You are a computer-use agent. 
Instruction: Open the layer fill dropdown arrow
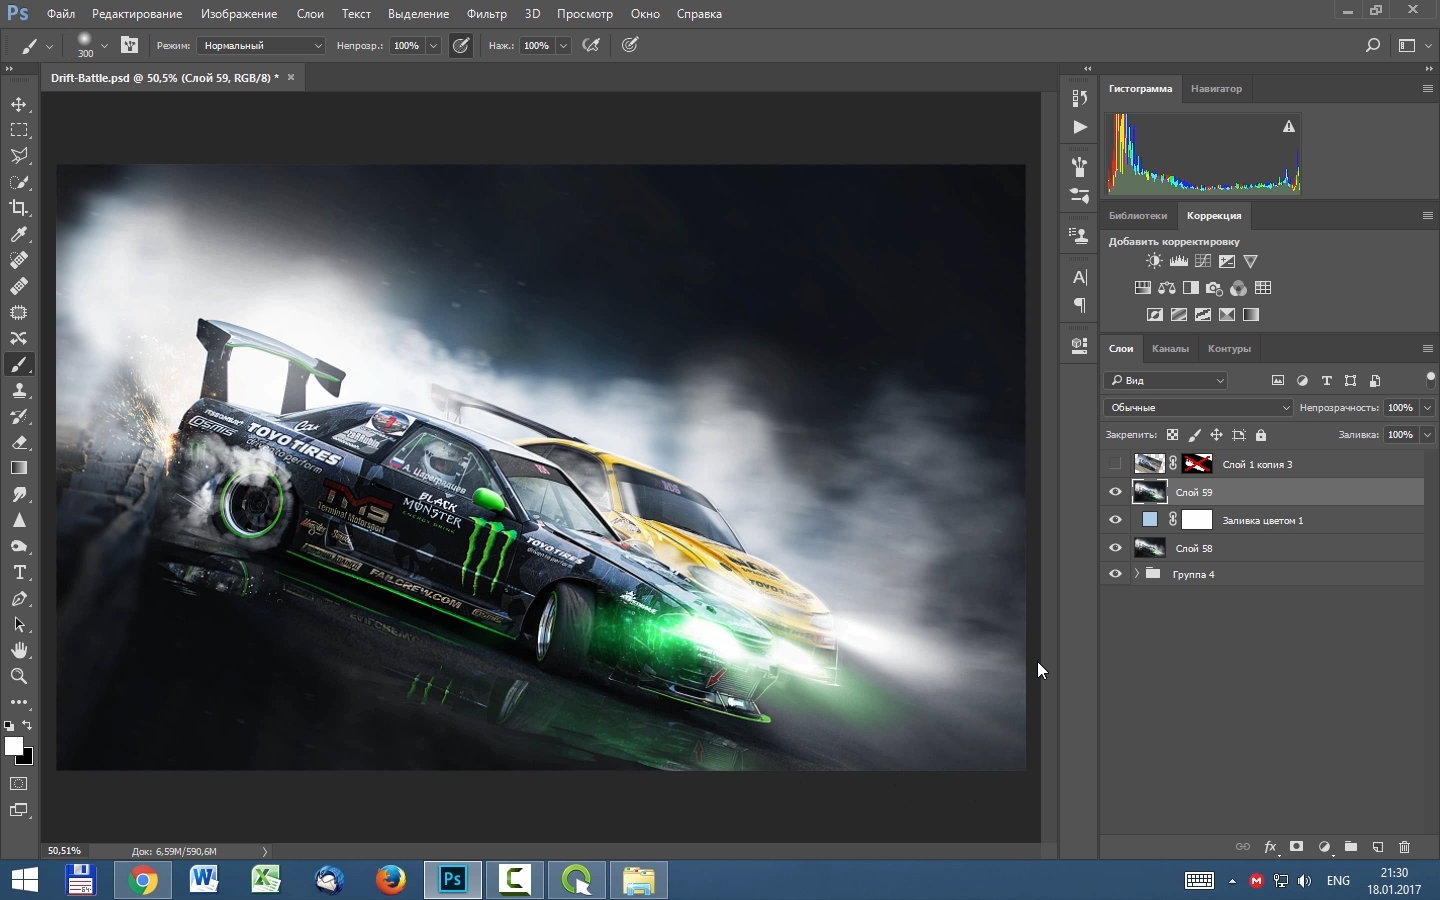[1427, 435]
